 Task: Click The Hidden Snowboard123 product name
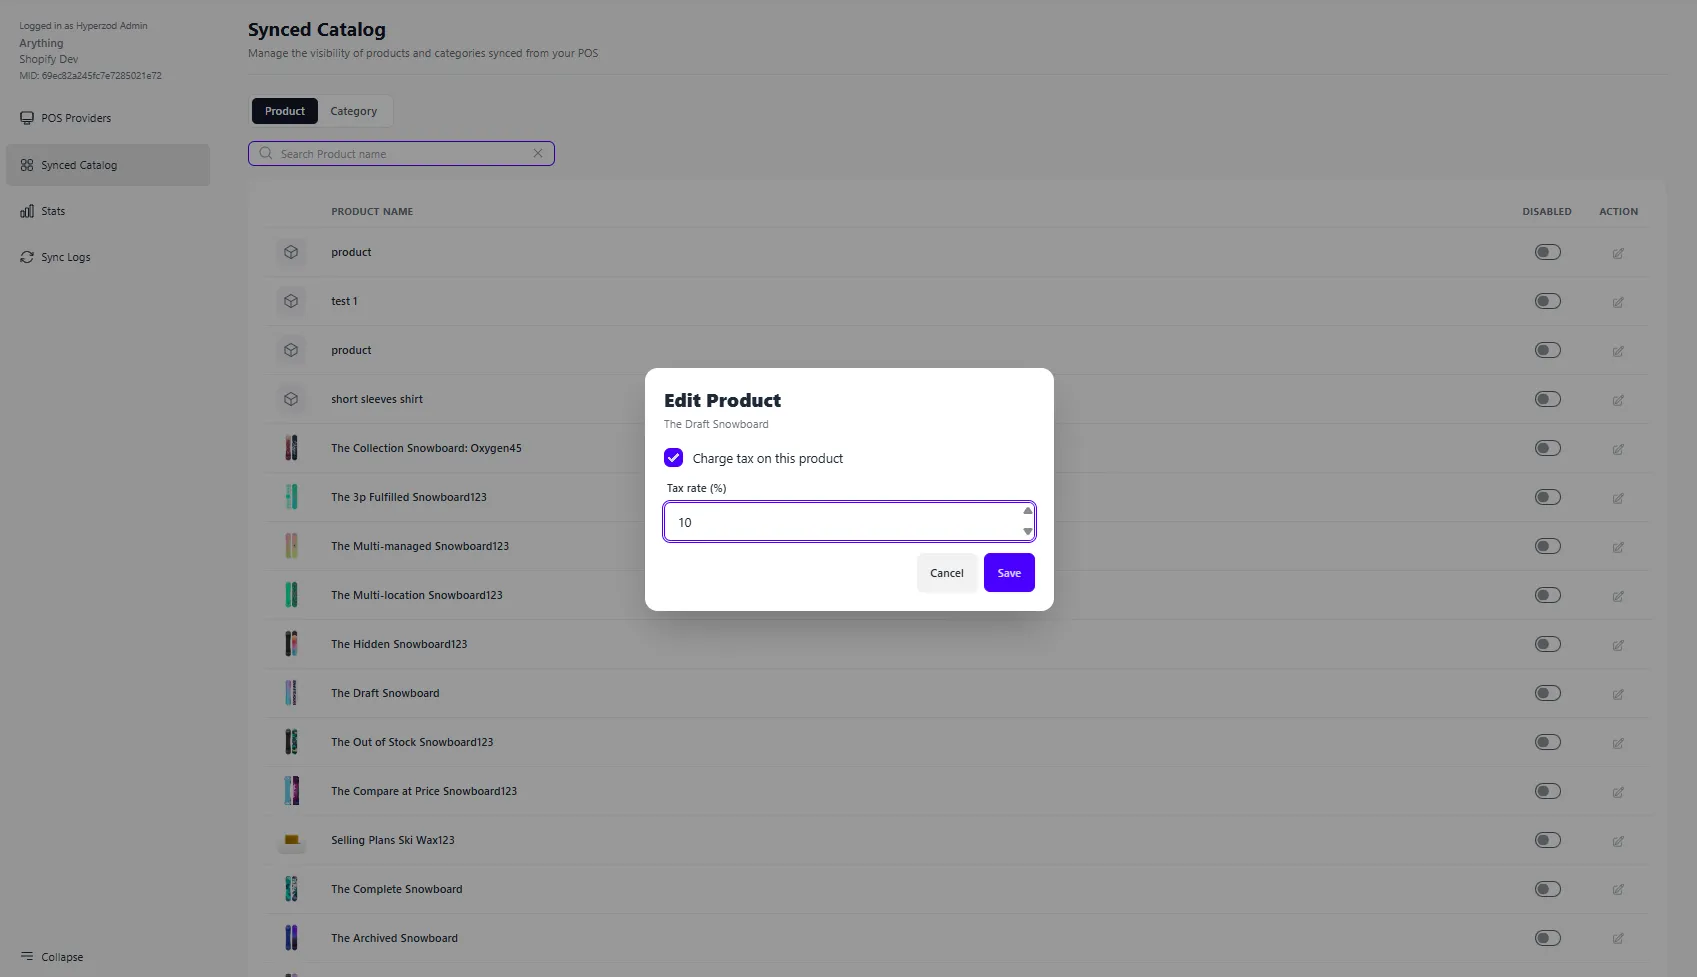[399, 644]
